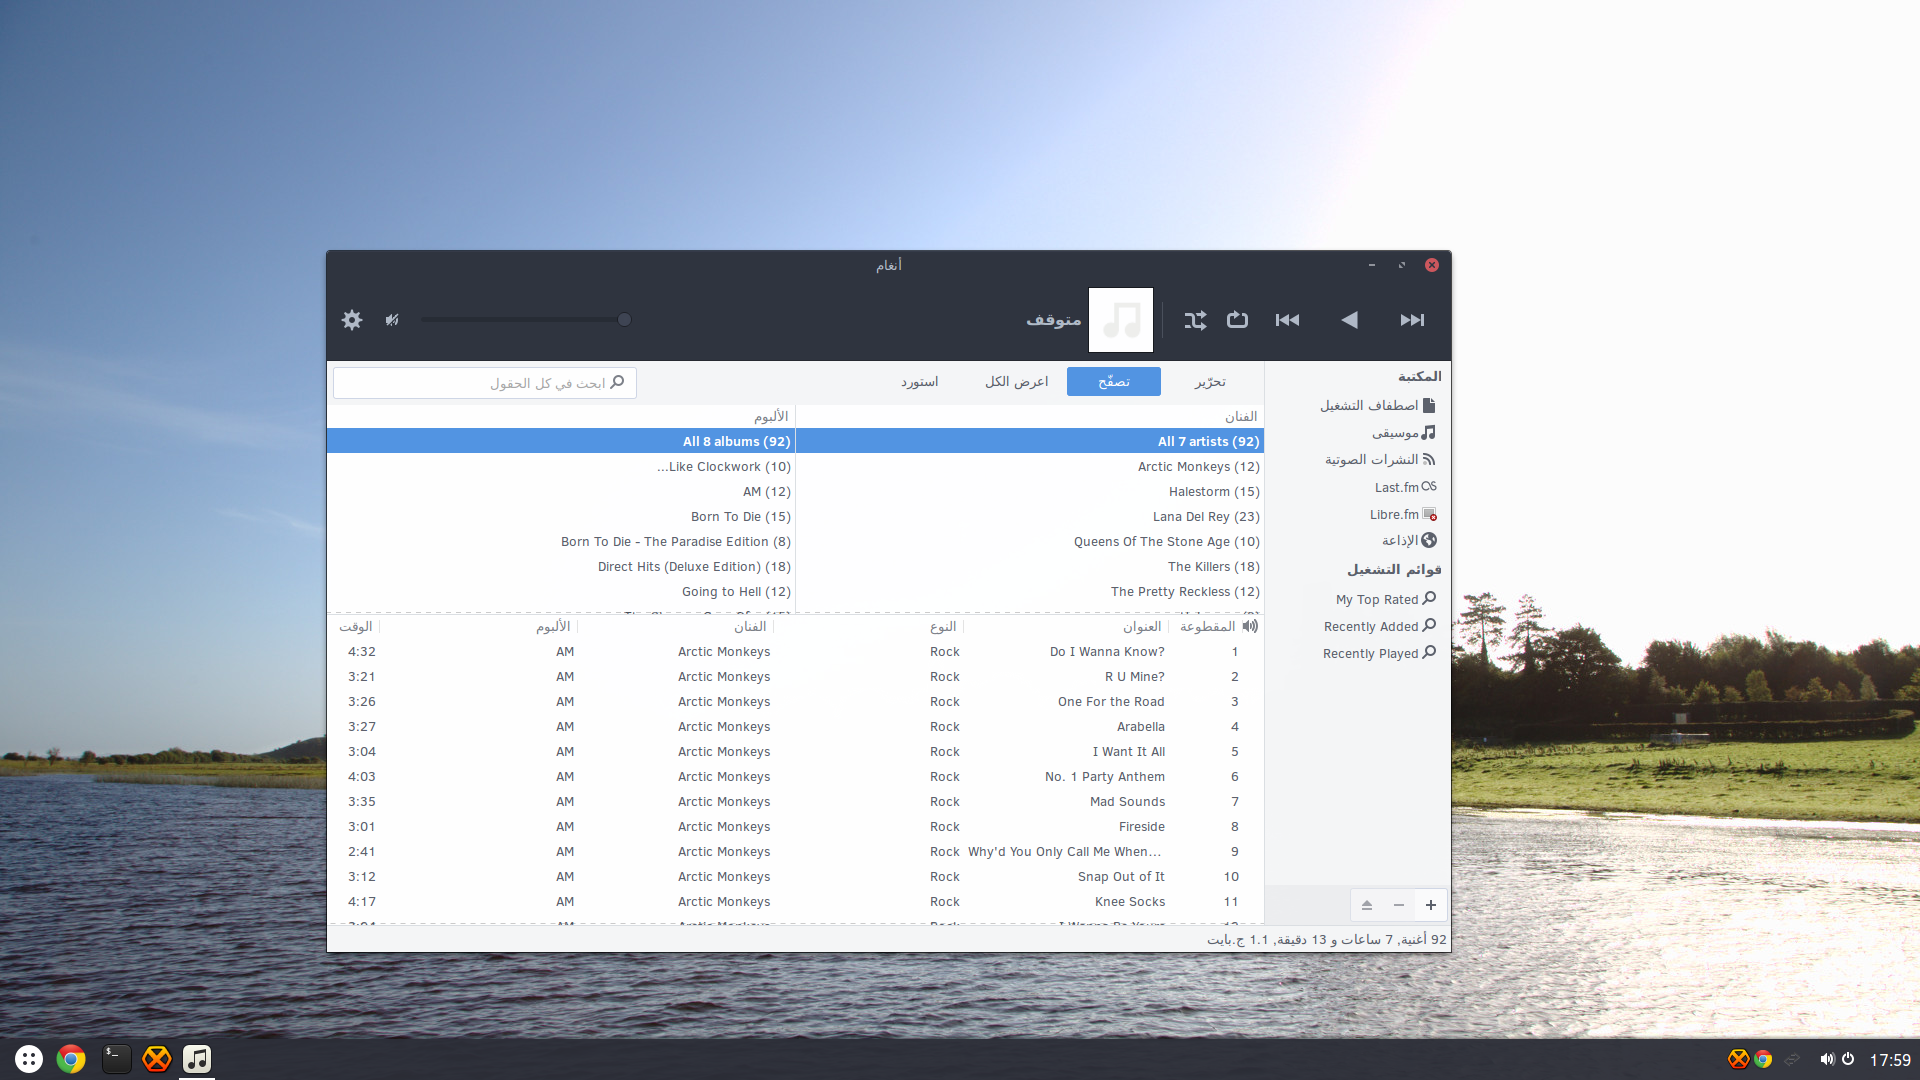Open Recently Played playlist

pos(1379,653)
